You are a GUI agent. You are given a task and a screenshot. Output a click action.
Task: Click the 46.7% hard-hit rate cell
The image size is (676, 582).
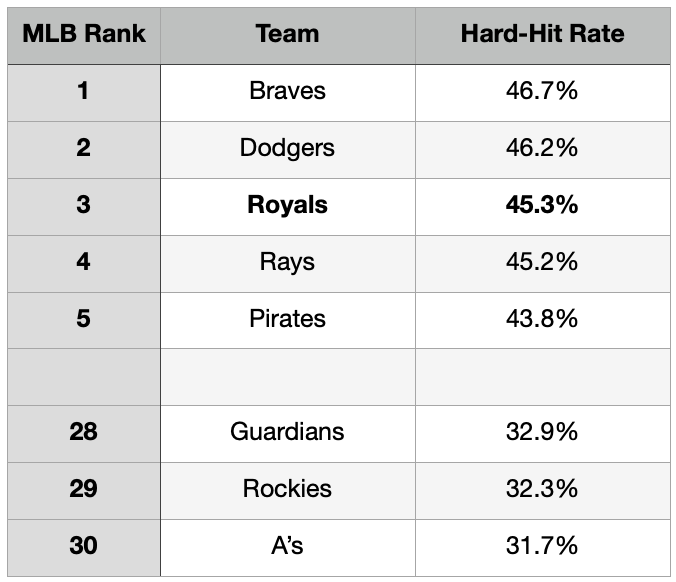pos(542,91)
